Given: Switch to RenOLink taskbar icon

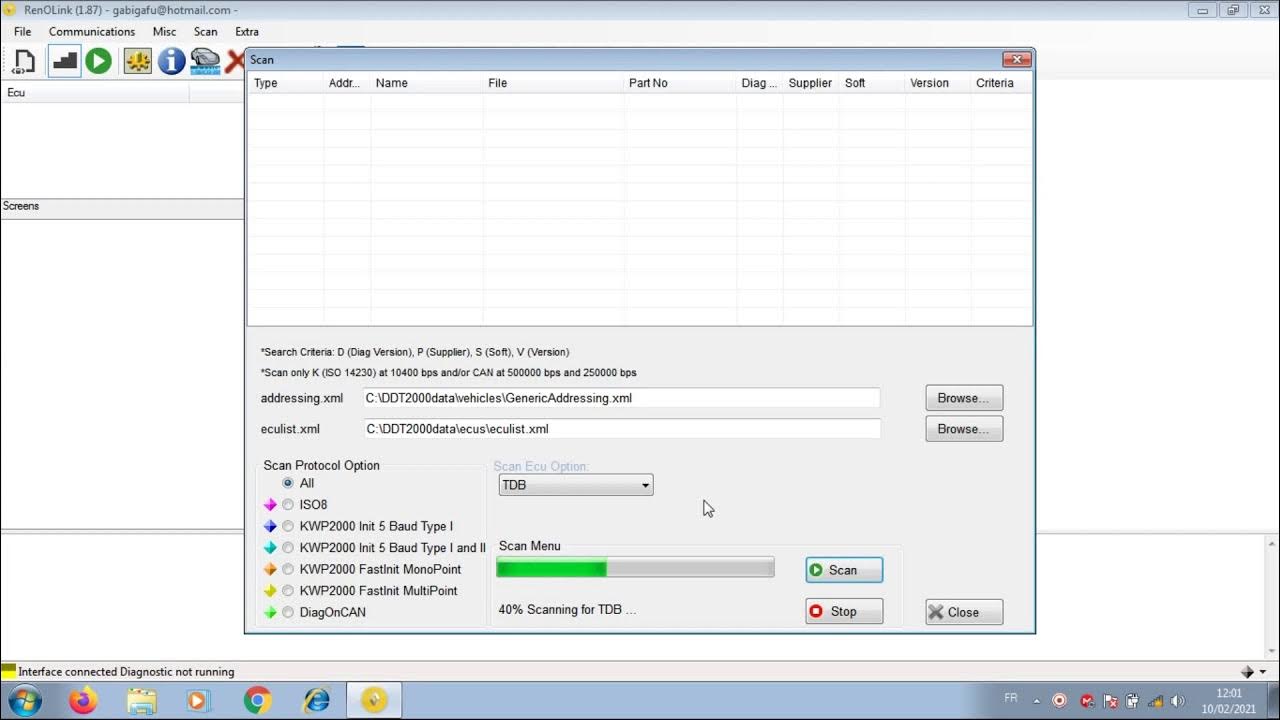Looking at the screenshot, I should coord(374,701).
